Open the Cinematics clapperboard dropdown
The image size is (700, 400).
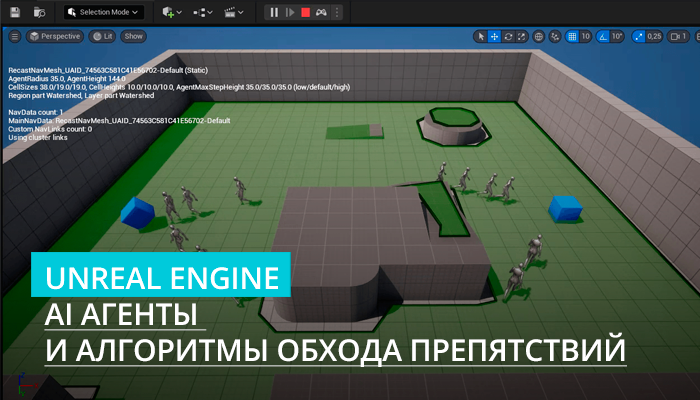(233, 12)
